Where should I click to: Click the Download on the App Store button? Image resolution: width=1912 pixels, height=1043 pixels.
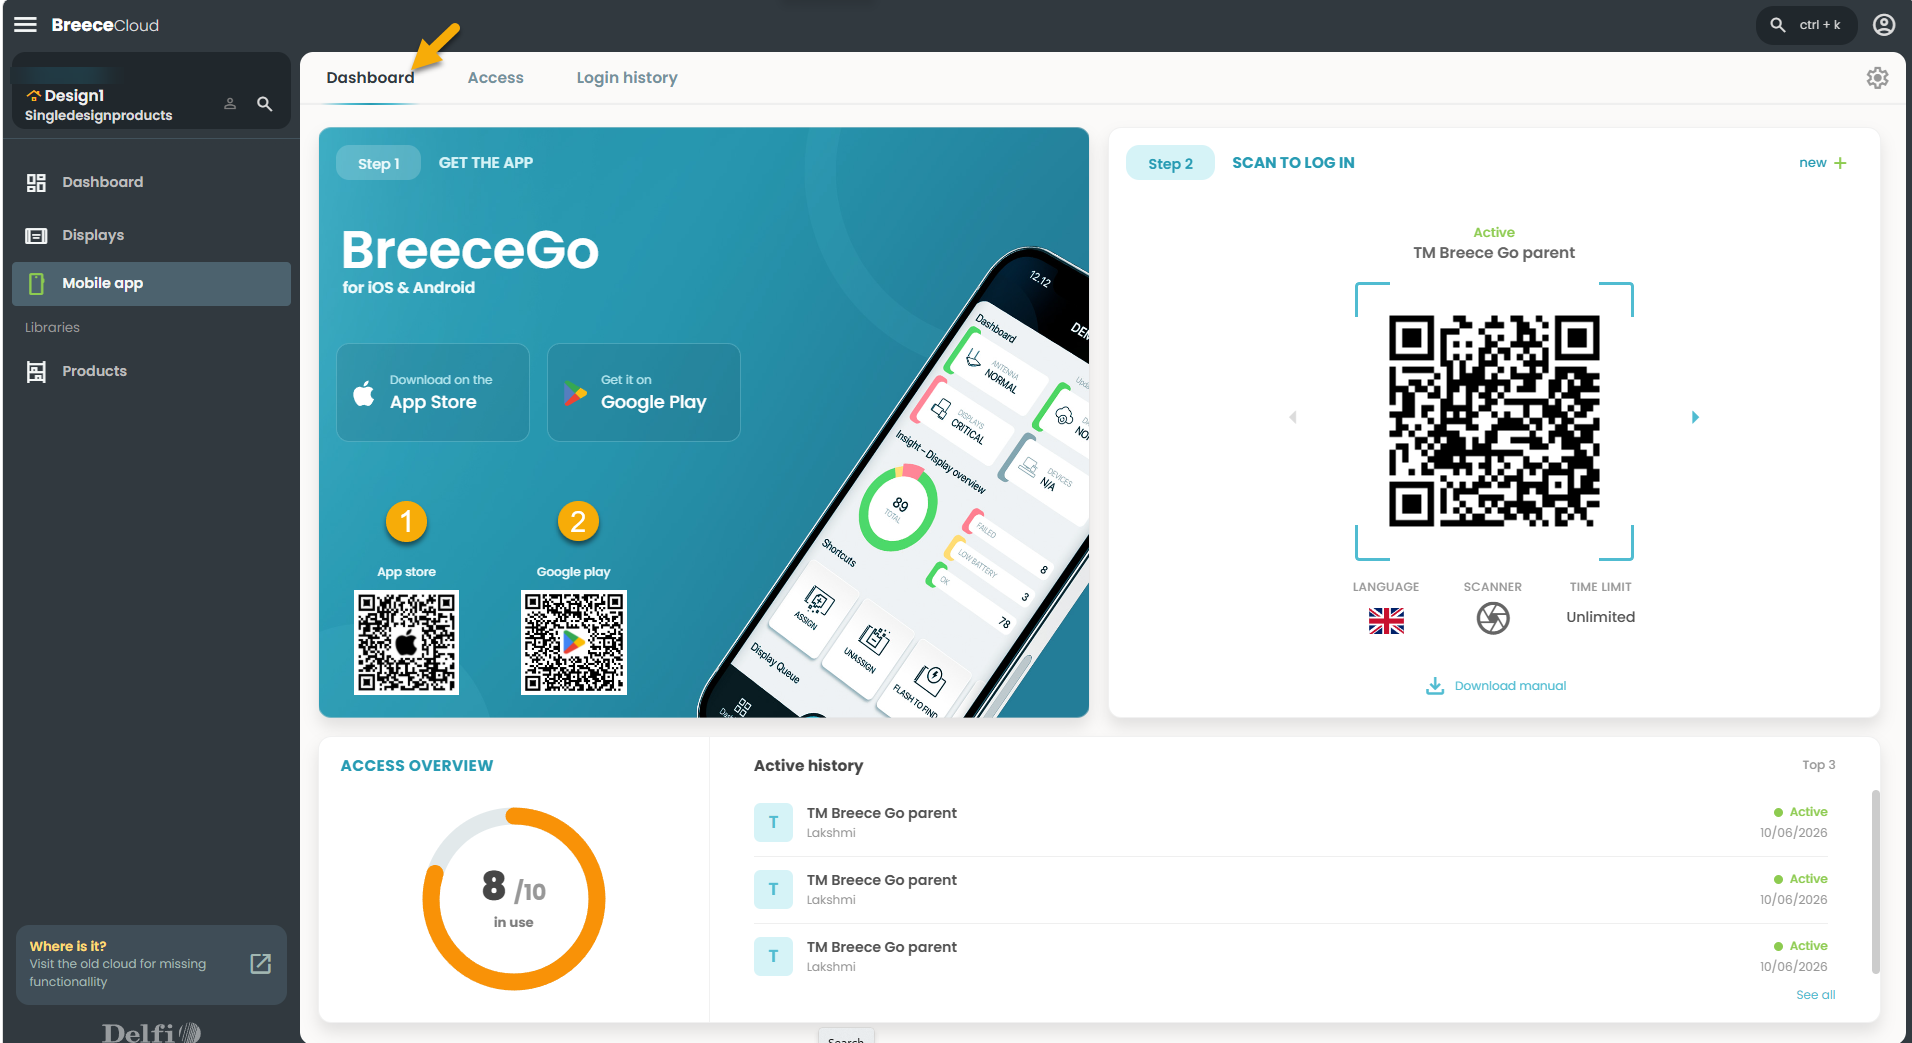tap(433, 392)
